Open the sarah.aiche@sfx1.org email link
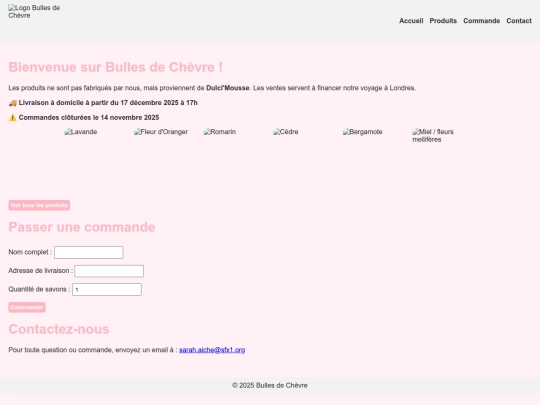The height and width of the screenshot is (405, 540). click(x=212, y=350)
